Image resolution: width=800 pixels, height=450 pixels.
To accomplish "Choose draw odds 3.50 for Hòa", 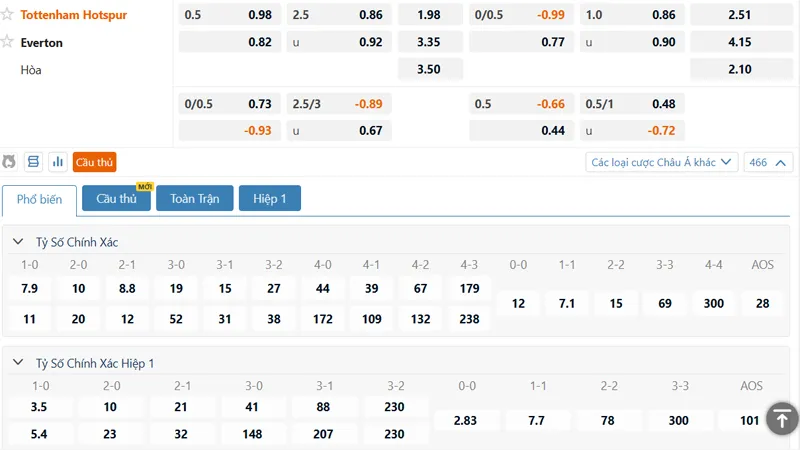I will coord(429,69).
